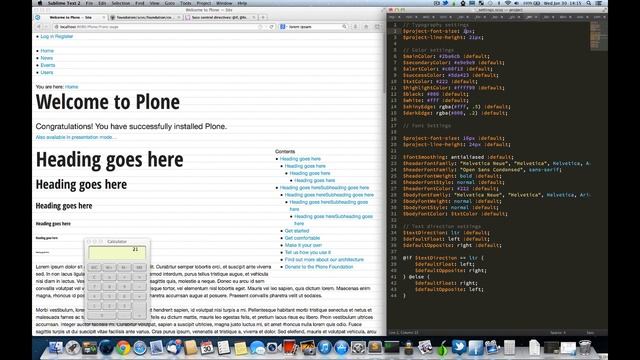The width and height of the screenshot is (640, 360).
Task: Switch to Welcome to Plone browser tab
Action: (x=71, y=18)
